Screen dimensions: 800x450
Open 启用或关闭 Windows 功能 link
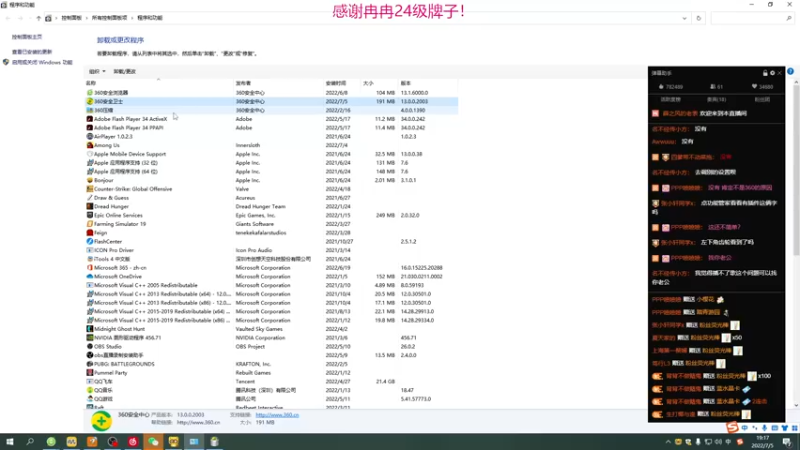click(x=42, y=62)
